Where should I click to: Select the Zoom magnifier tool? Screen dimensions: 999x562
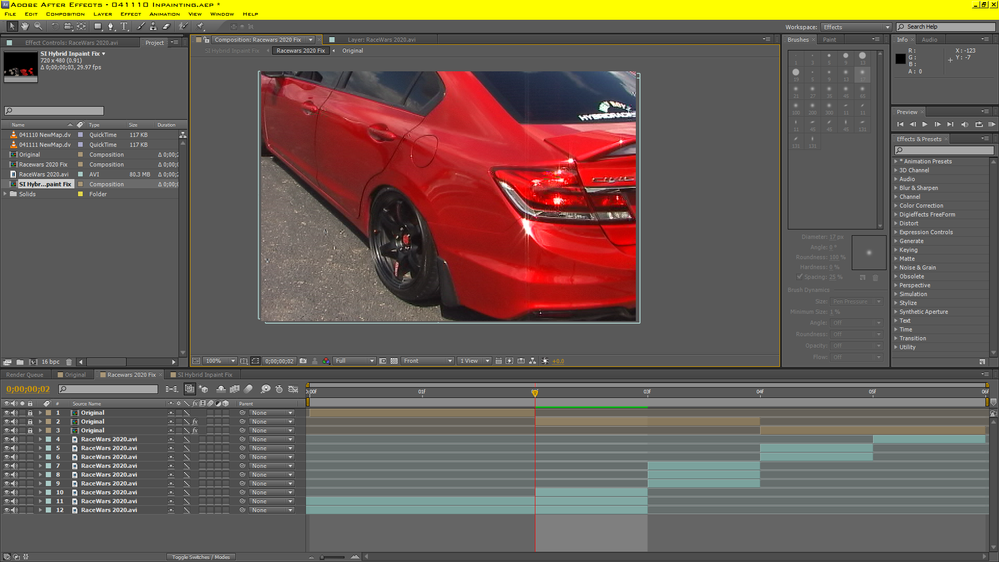(x=37, y=27)
